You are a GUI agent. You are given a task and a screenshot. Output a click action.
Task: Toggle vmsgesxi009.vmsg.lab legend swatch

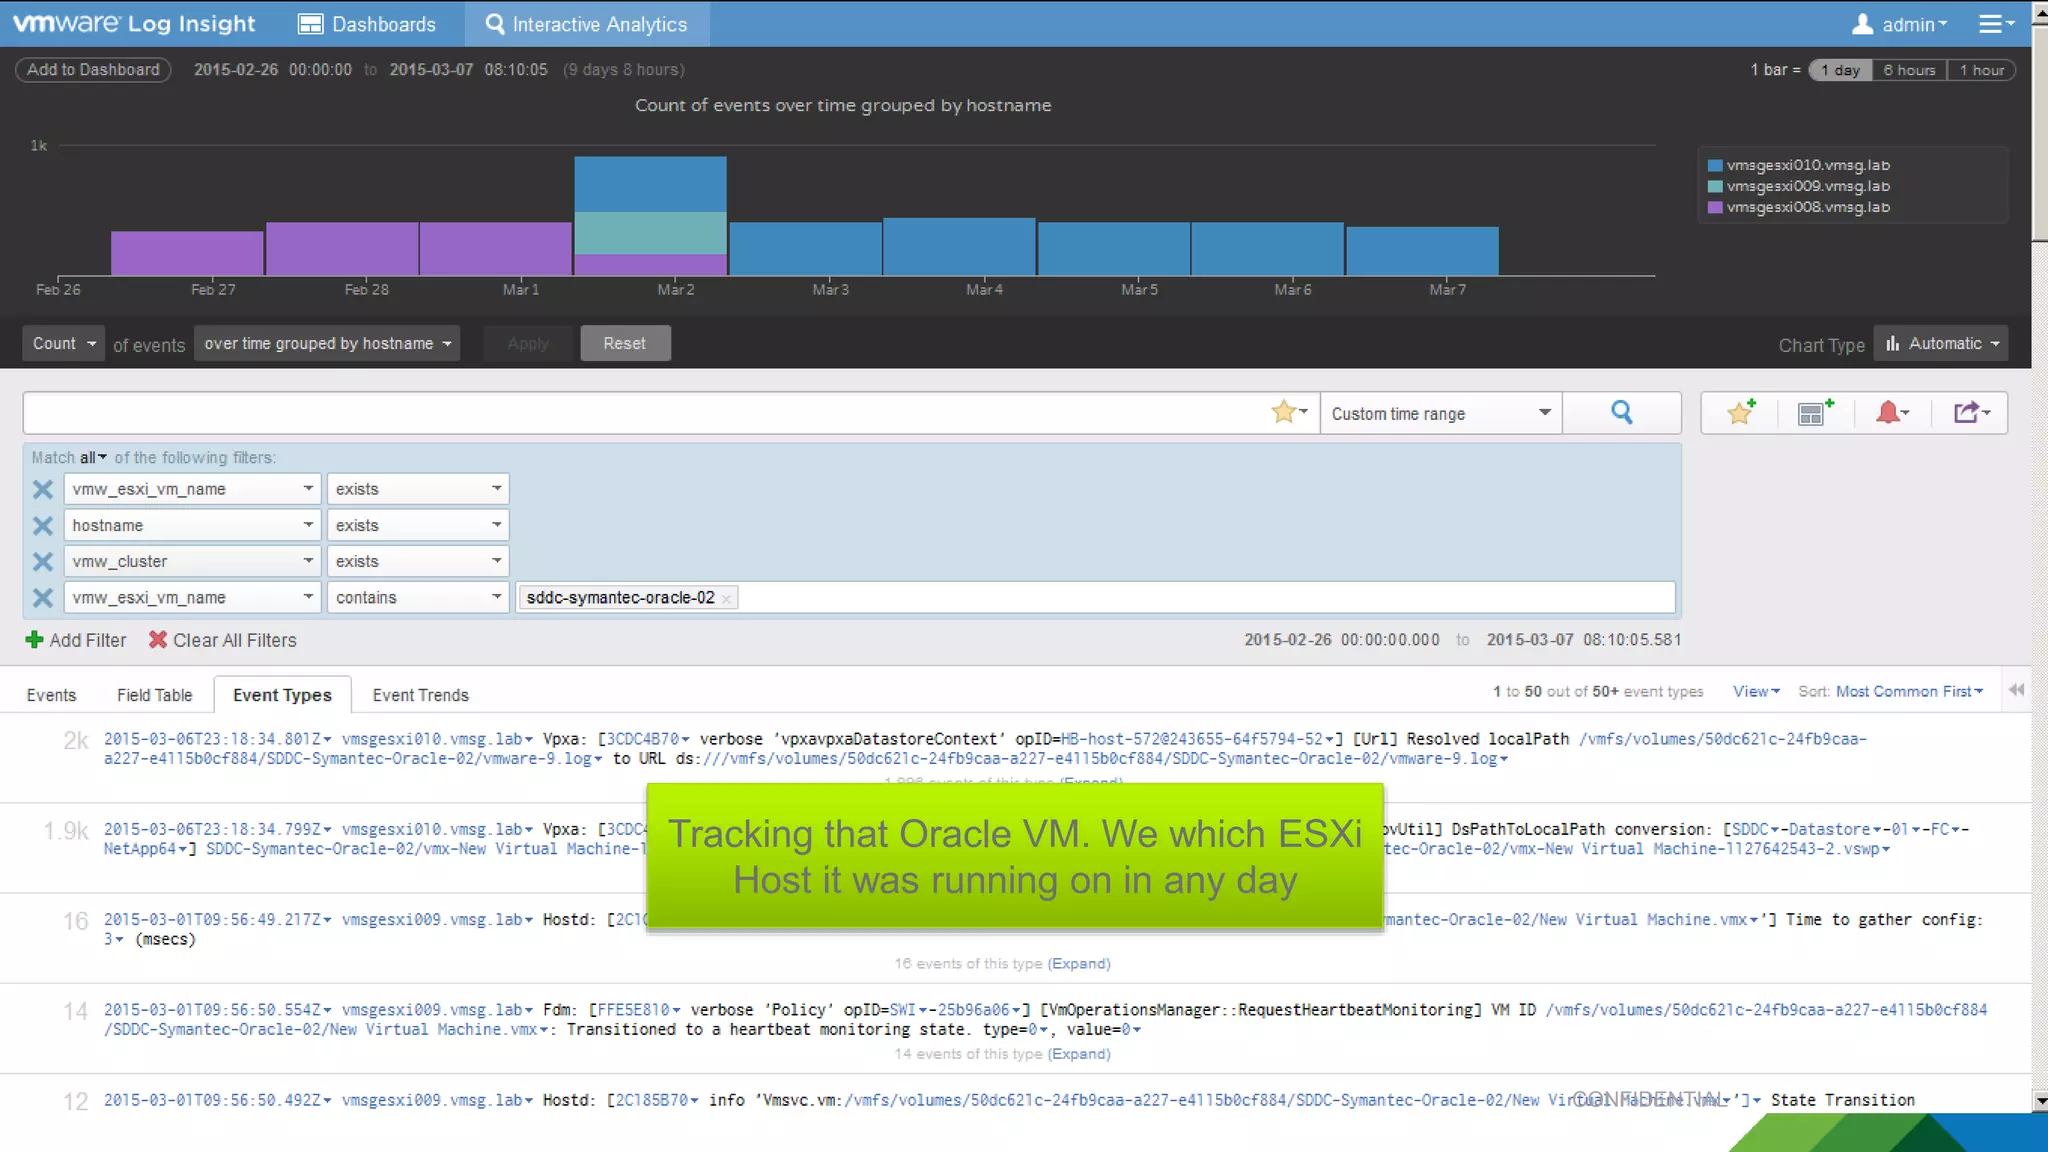coord(1715,186)
